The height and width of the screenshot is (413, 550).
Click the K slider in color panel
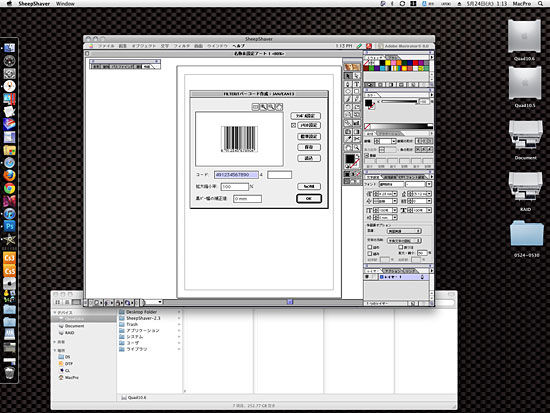coord(400,101)
